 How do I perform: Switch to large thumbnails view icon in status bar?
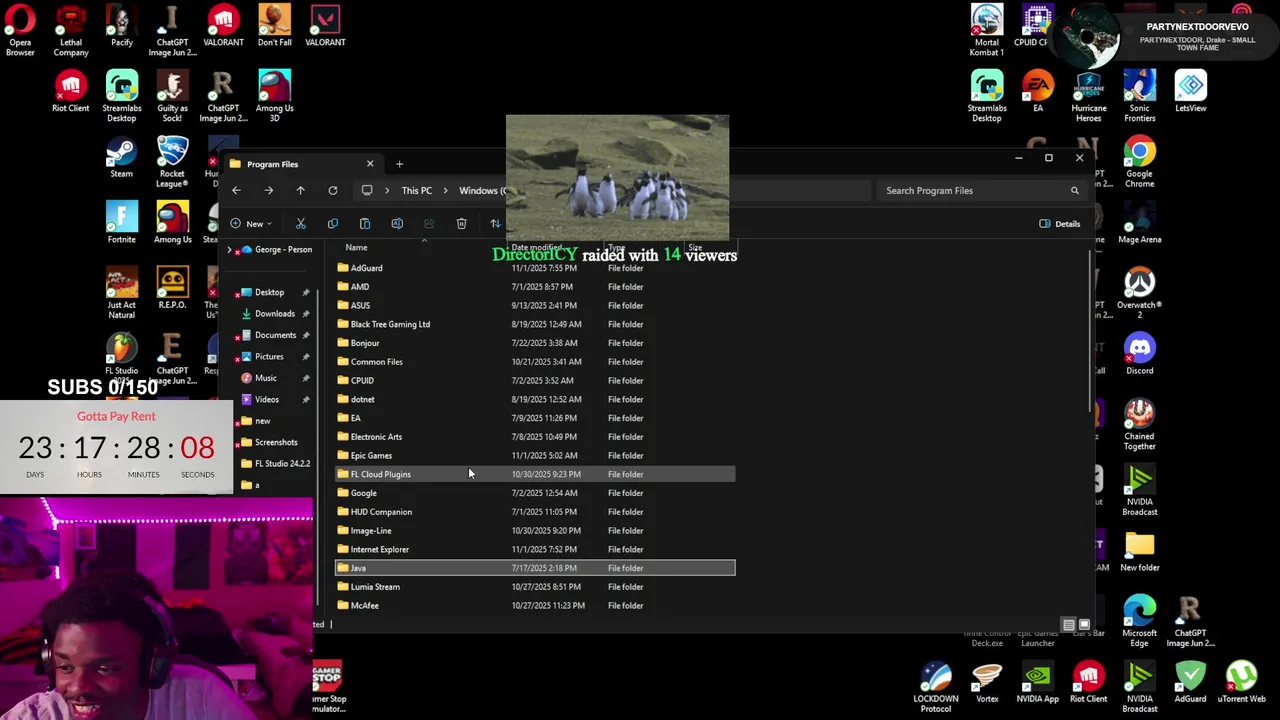tap(1084, 625)
